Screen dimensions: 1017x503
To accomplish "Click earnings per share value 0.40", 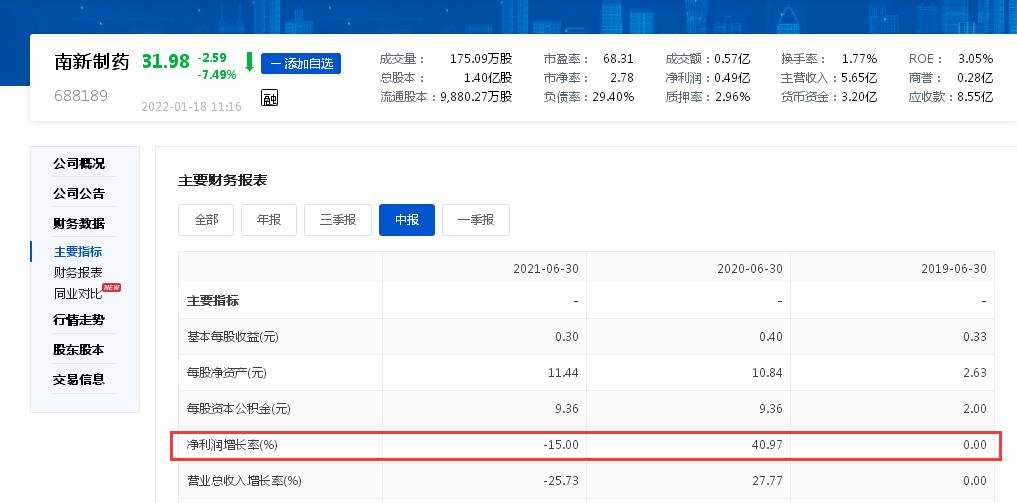I will [771, 337].
